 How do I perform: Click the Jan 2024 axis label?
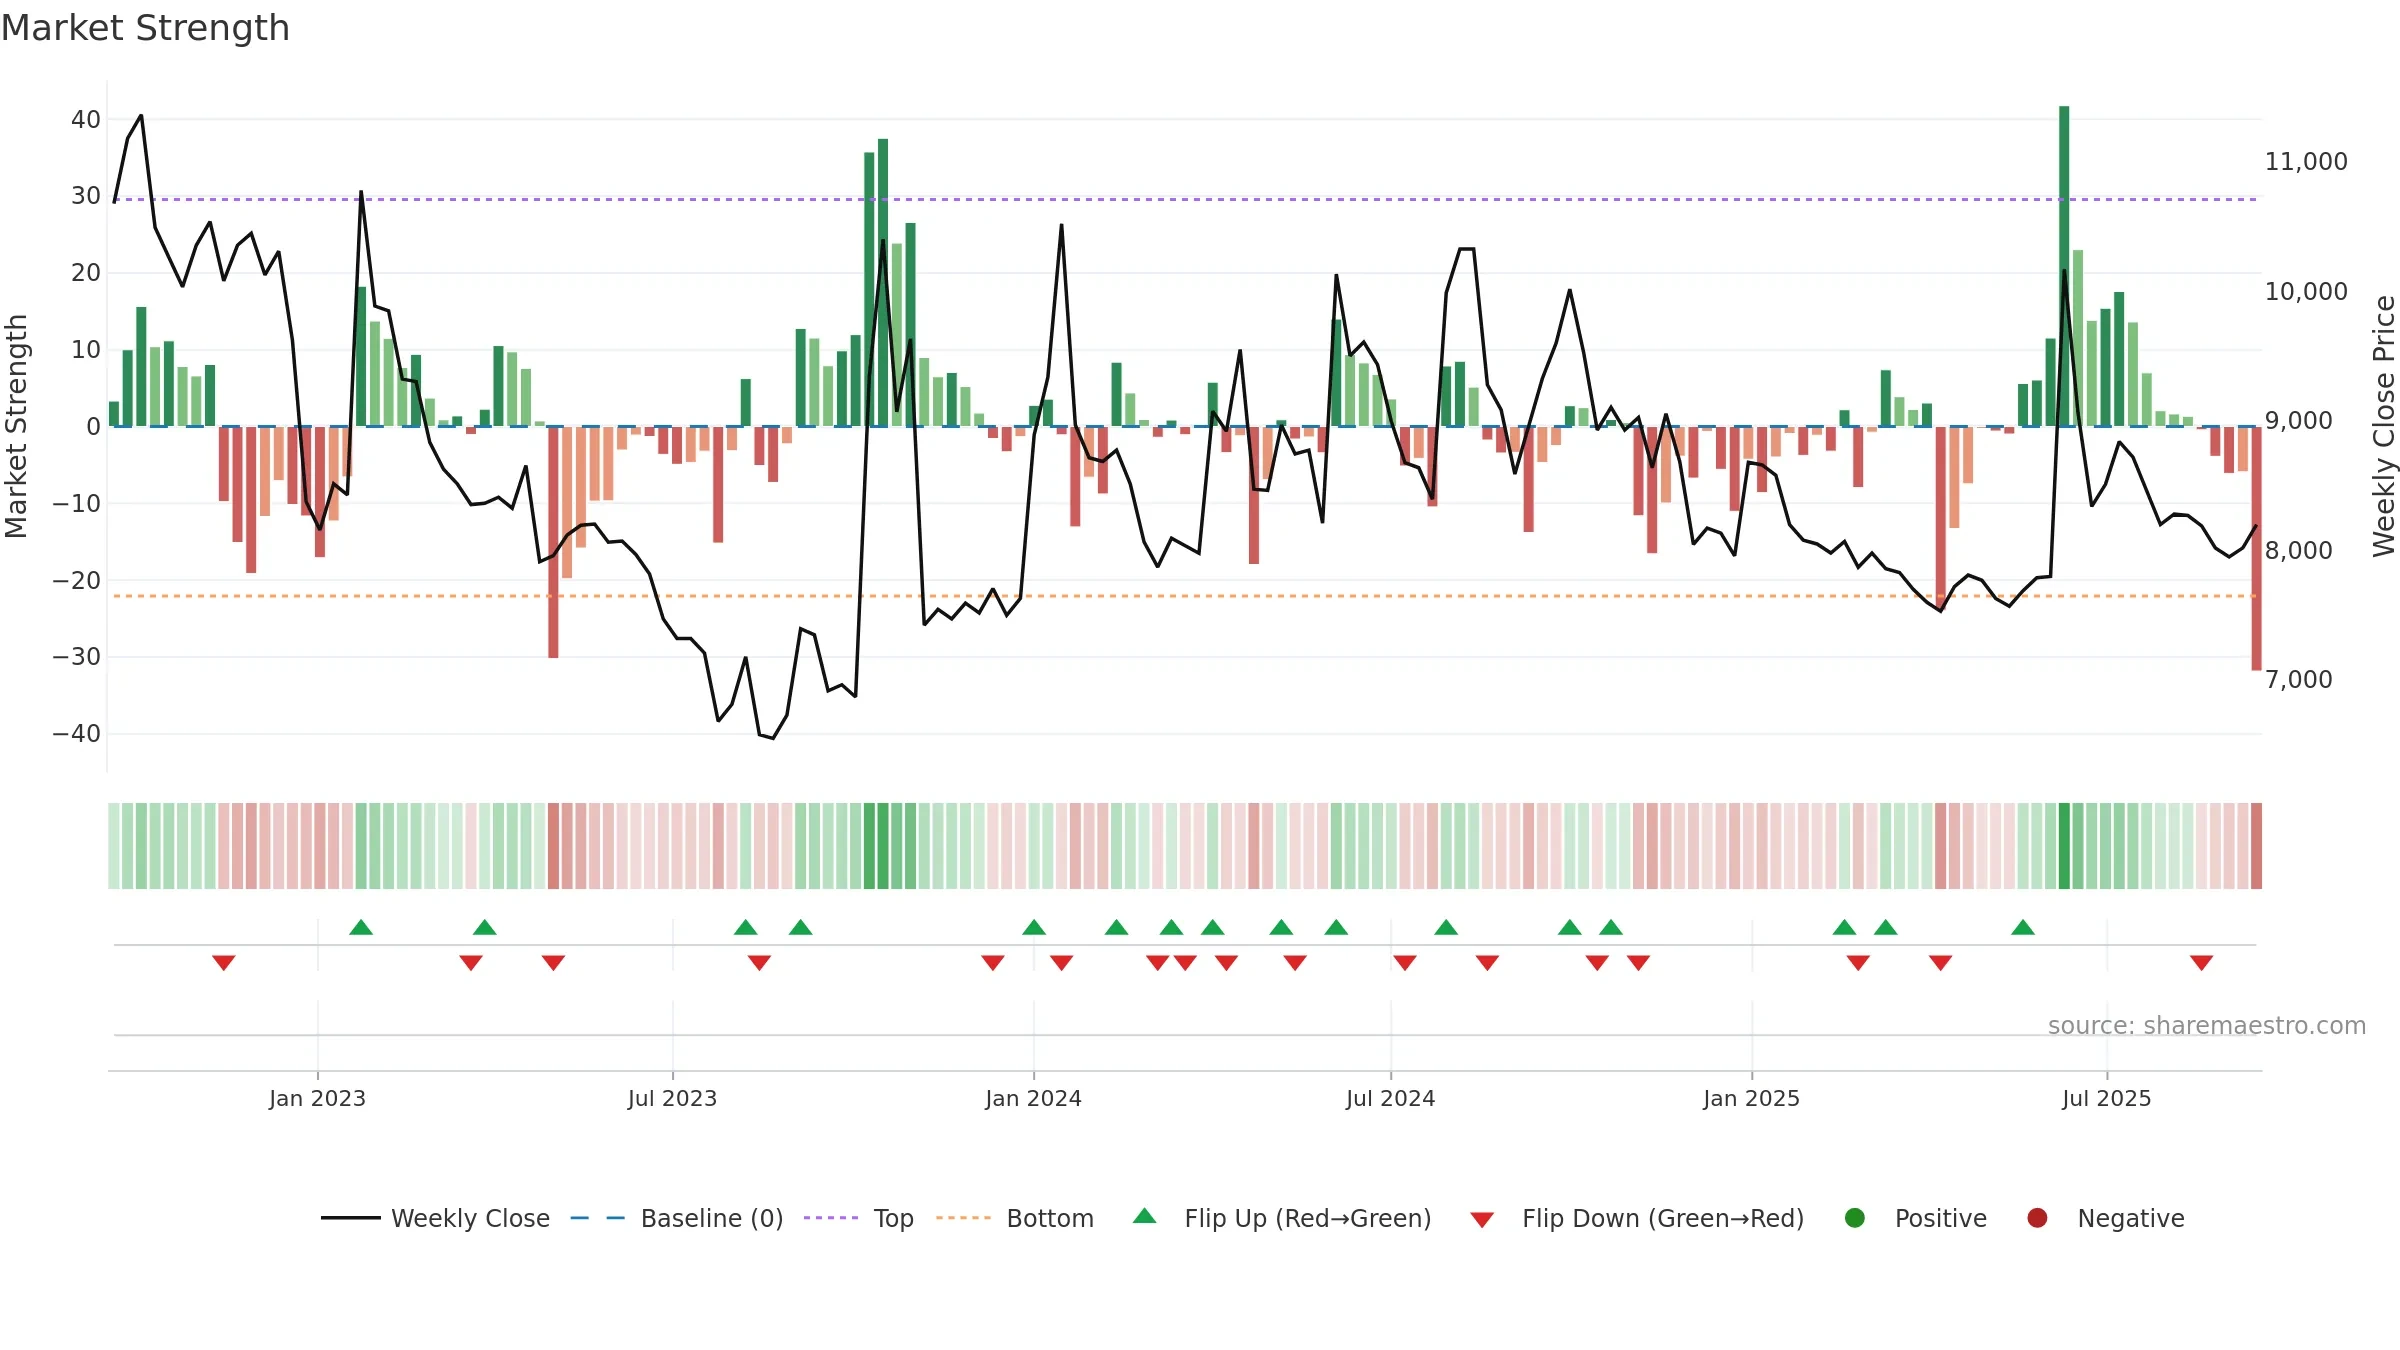1033,1098
